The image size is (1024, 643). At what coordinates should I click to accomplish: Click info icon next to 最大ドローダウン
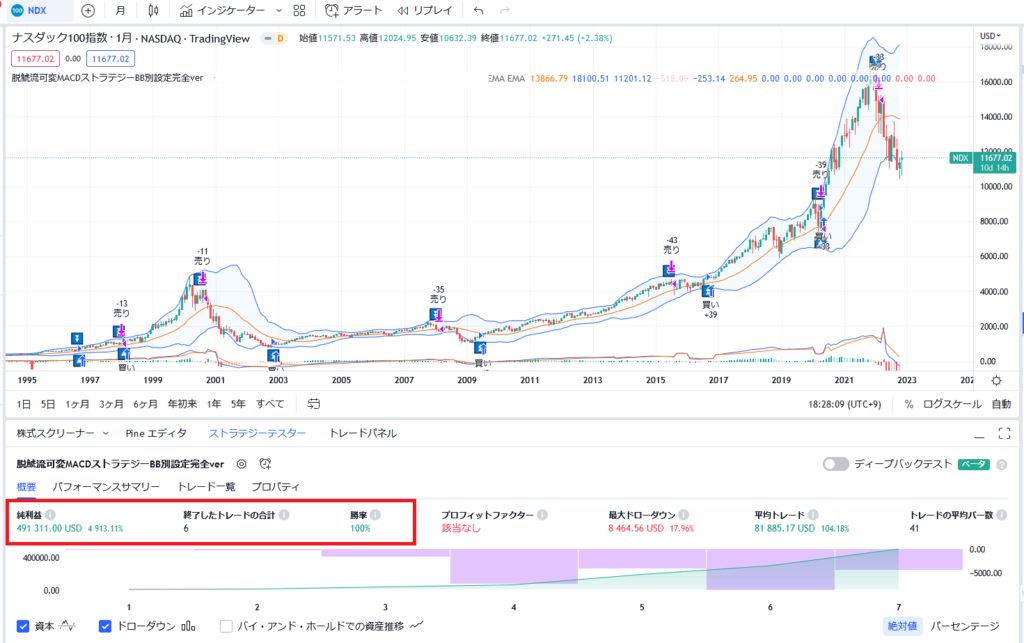click(684, 515)
